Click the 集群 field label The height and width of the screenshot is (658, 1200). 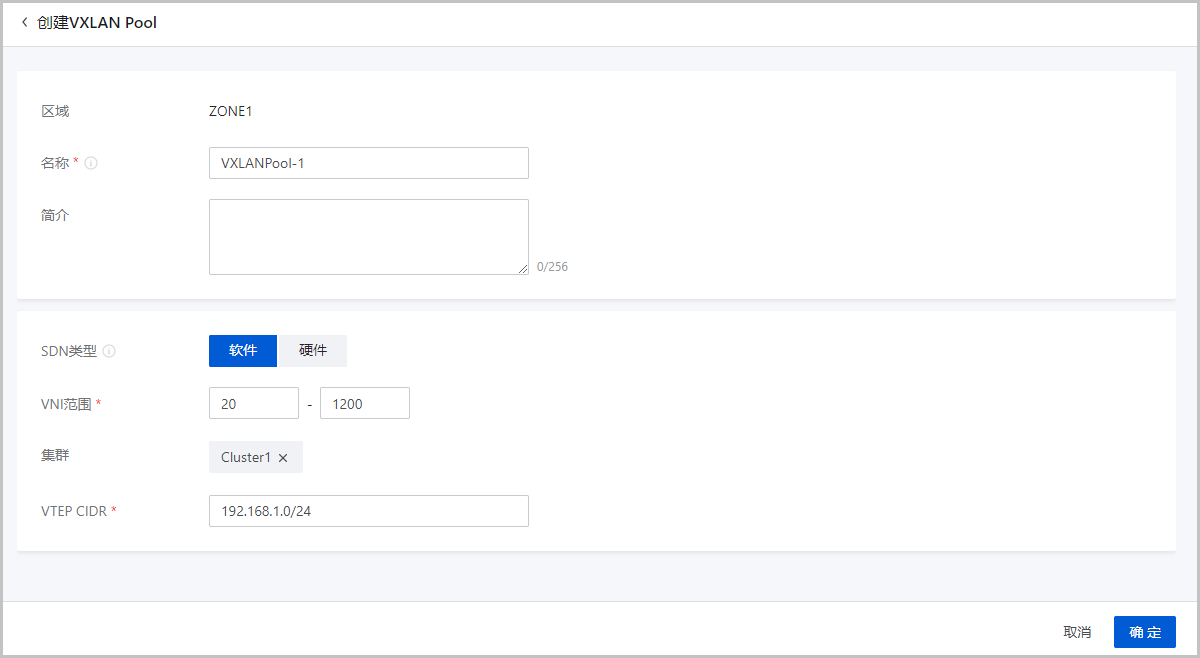click(55, 456)
